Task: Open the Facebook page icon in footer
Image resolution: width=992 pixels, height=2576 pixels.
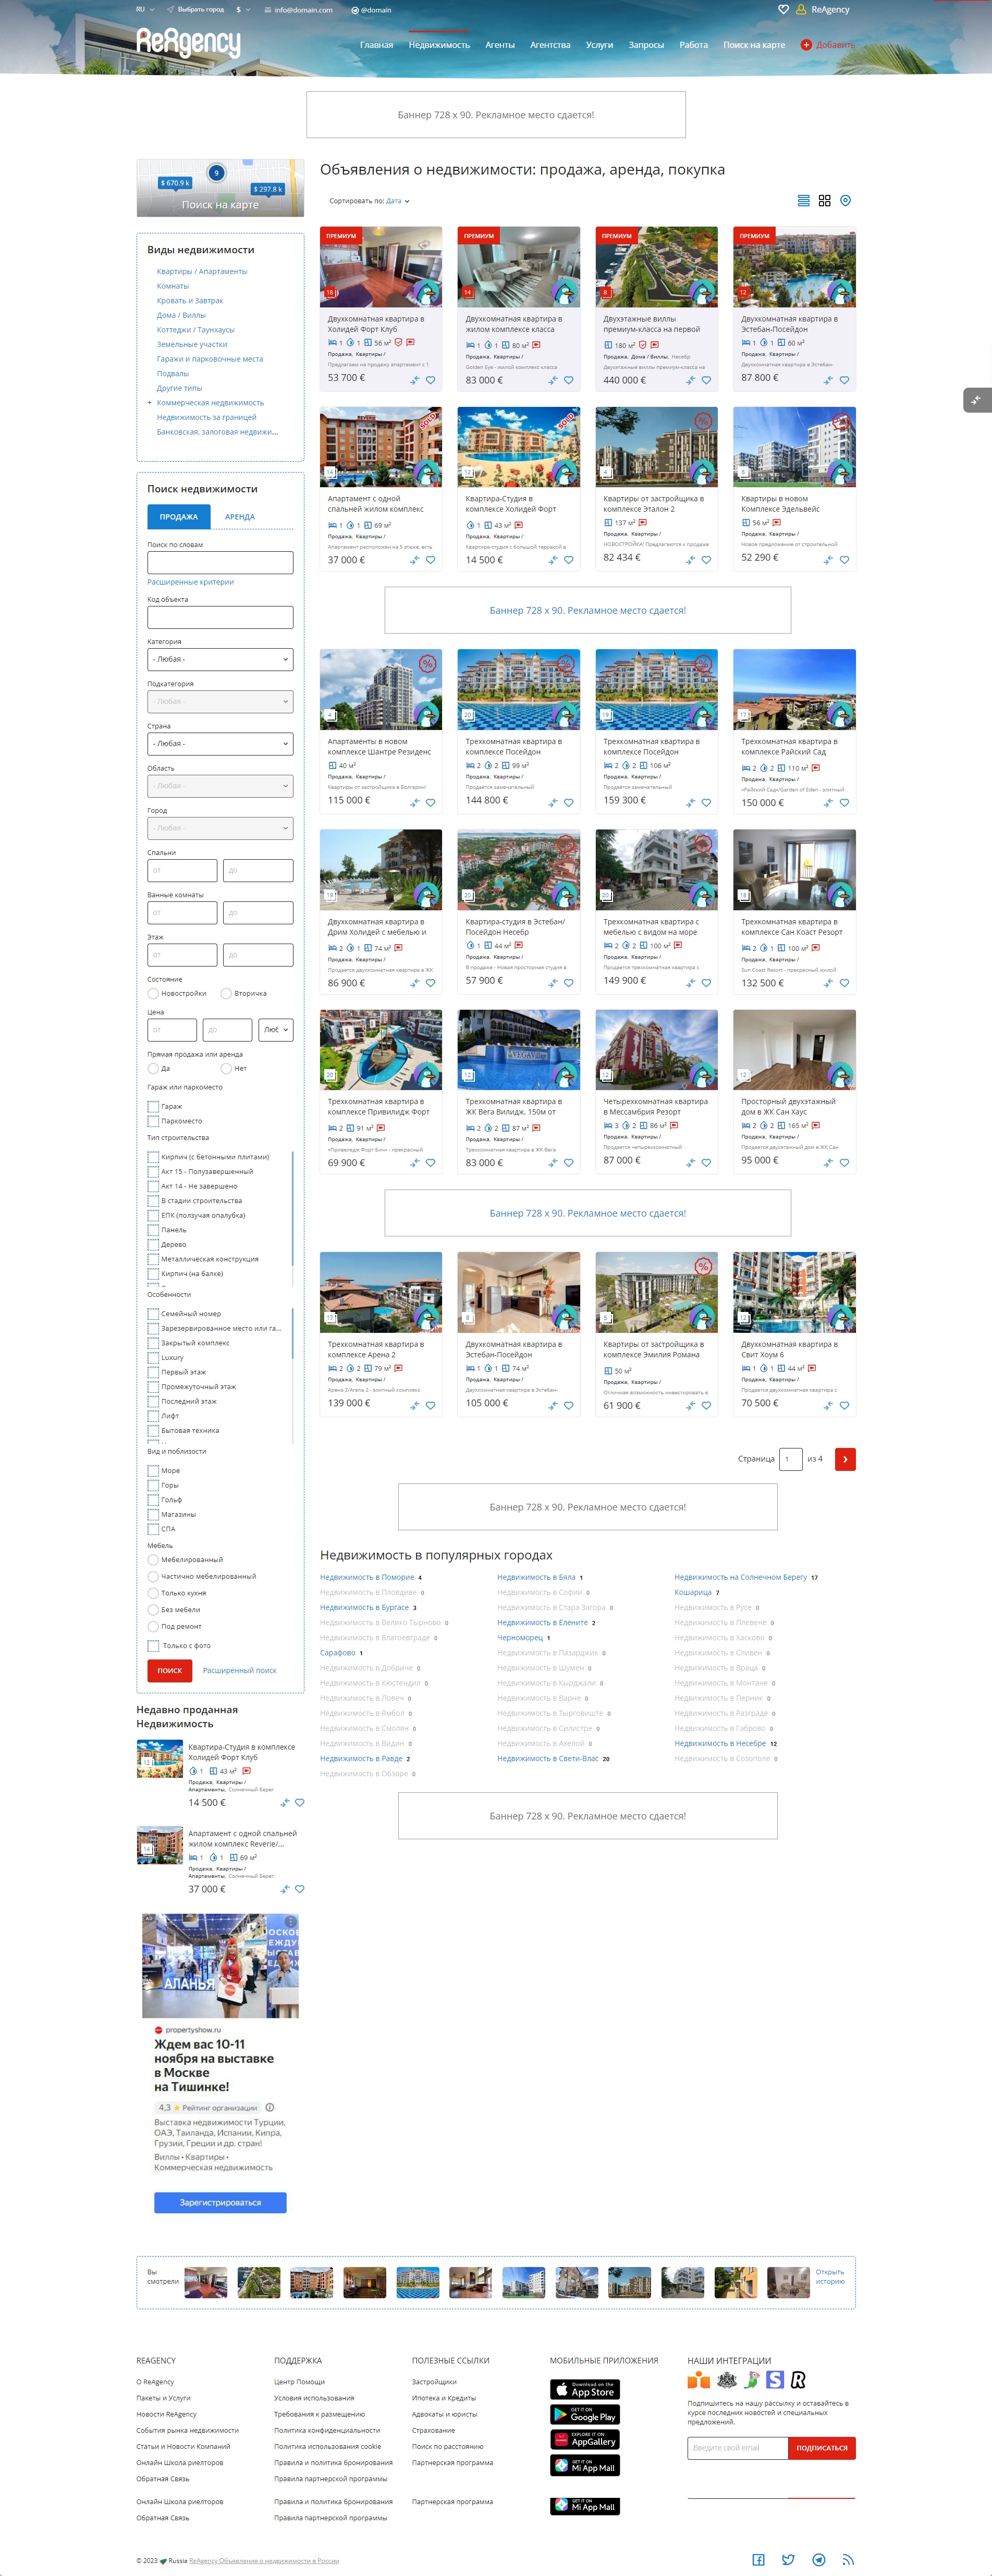Action: pos(758,2559)
